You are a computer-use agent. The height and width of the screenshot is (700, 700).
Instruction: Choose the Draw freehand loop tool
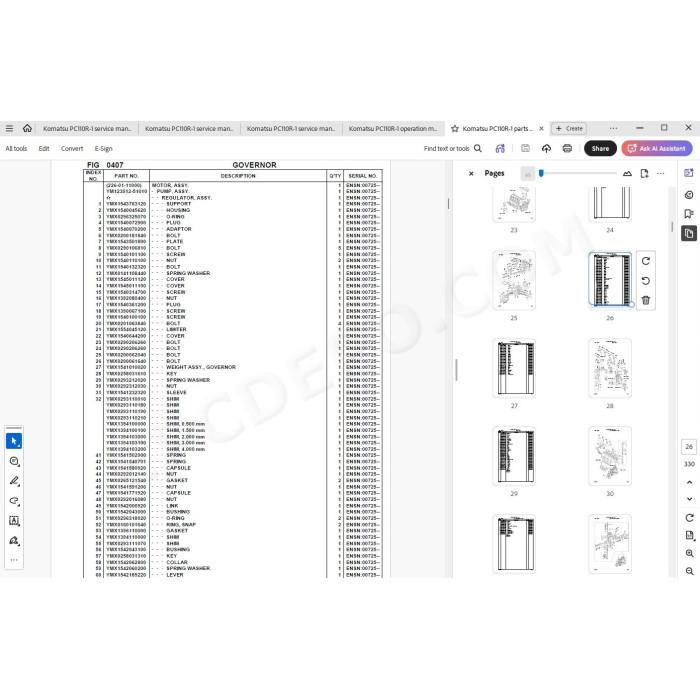point(14,501)
